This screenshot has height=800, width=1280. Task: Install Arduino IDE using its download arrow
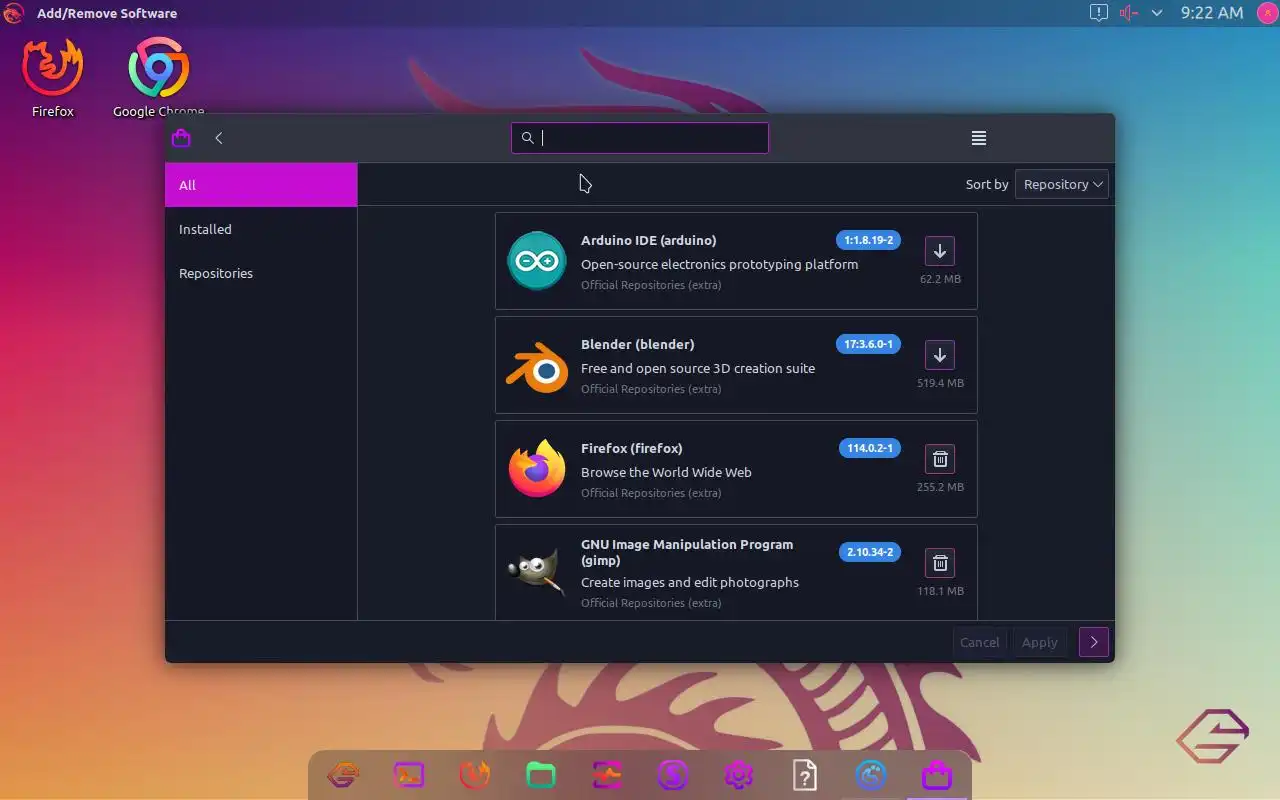(x=939, y=251)
